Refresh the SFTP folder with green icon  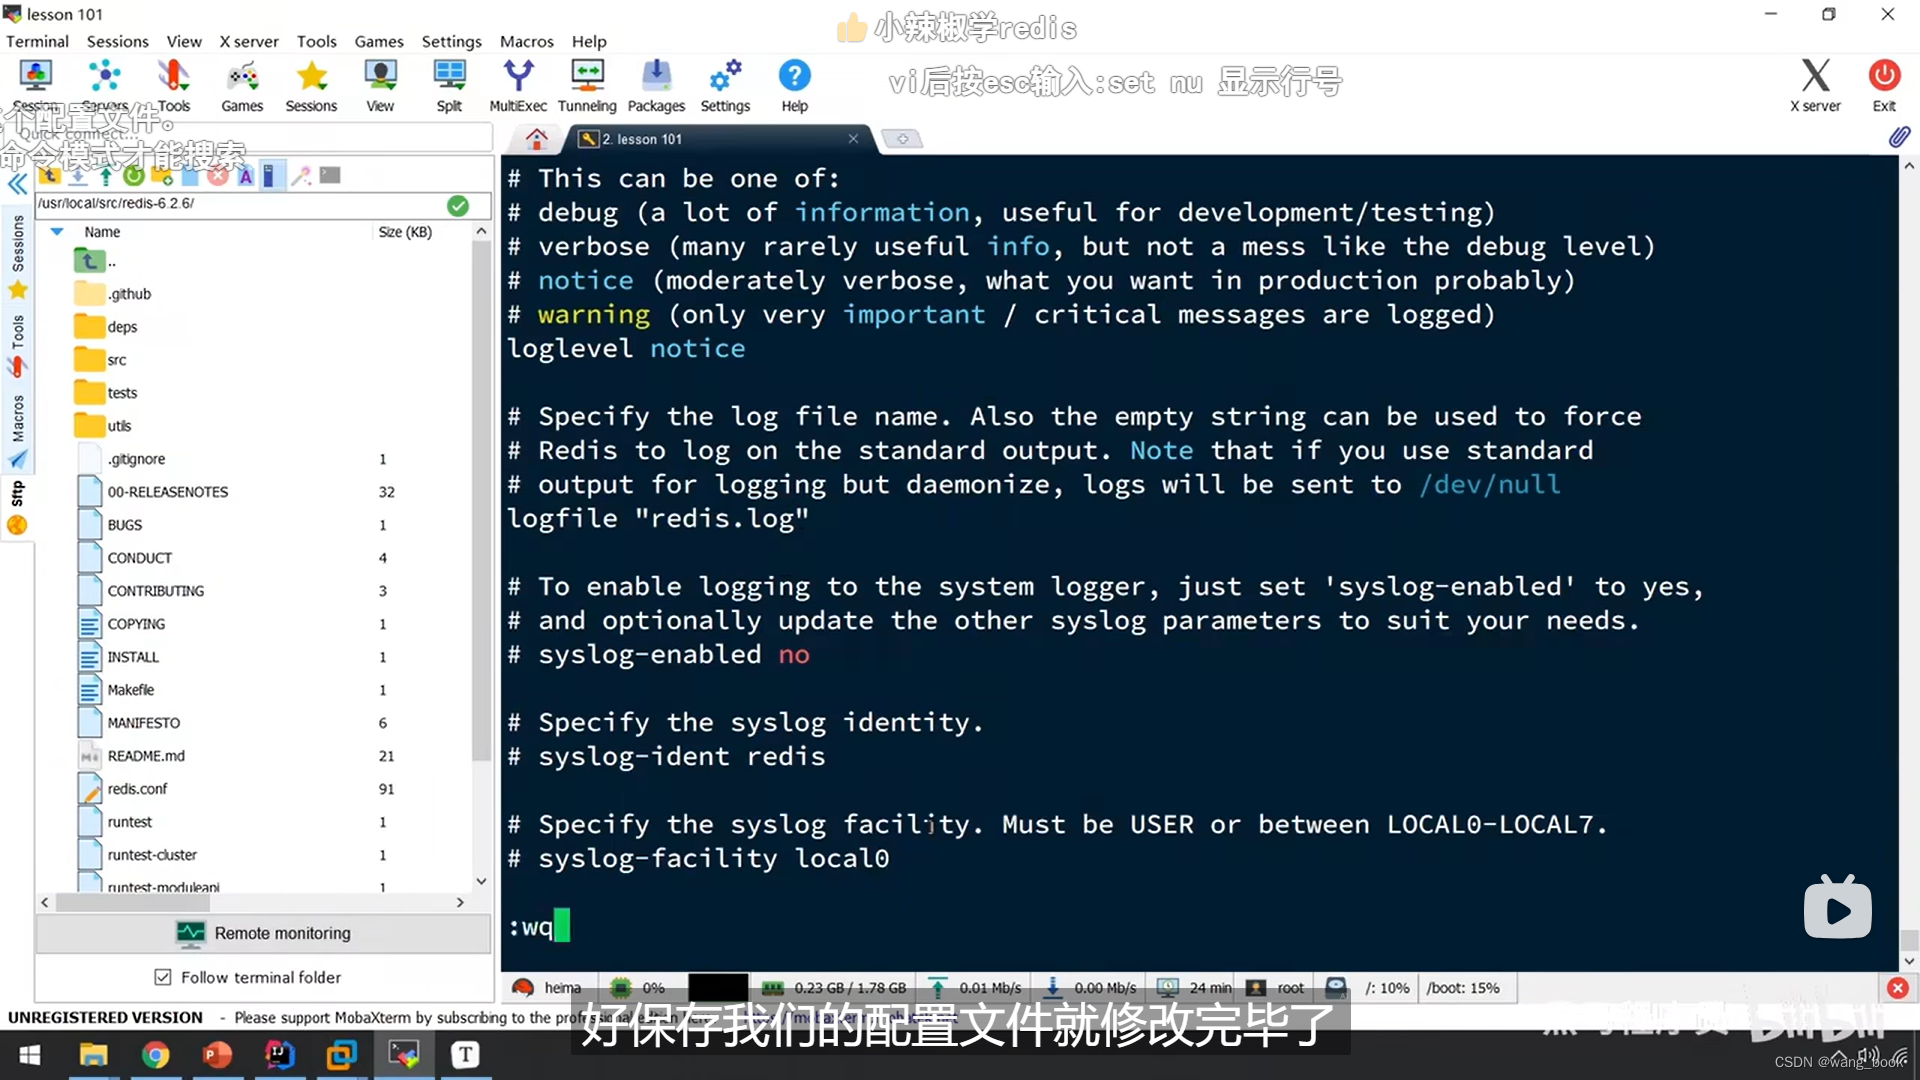133,176
